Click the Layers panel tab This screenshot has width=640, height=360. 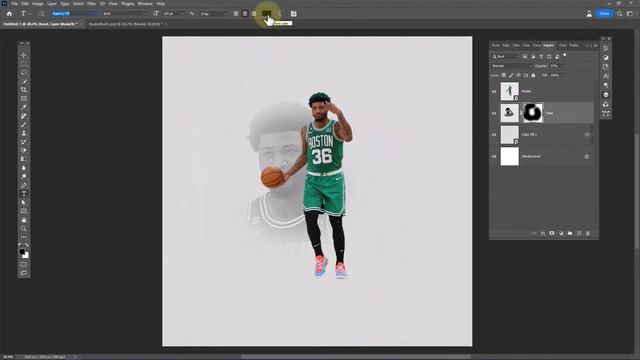(x=549, y=45)
